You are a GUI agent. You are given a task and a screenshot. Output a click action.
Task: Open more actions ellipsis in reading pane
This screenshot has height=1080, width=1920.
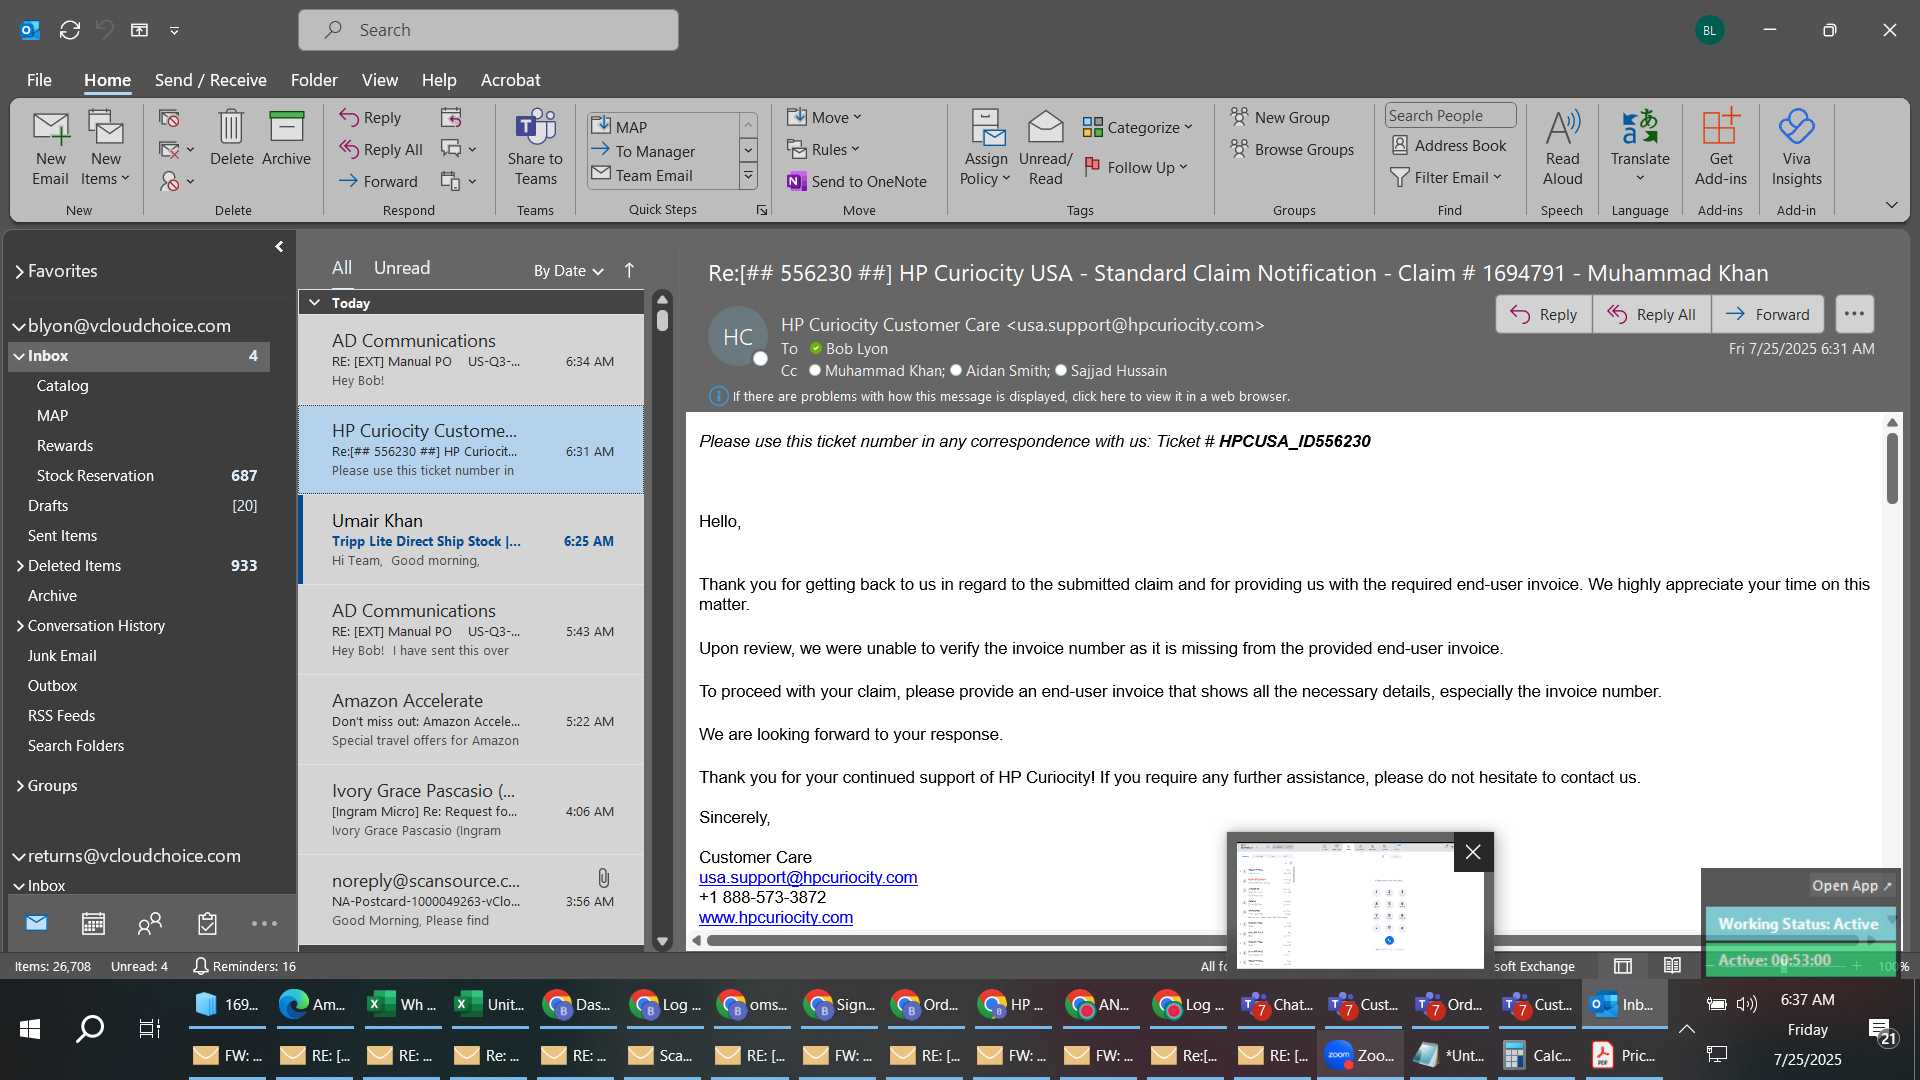click(x=1854, y=314)
